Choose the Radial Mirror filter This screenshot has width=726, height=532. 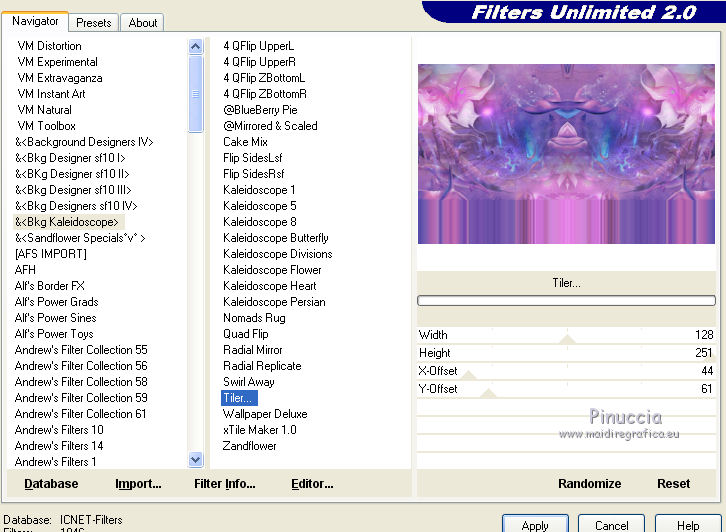pyautogui.click(x=252, y=350)
